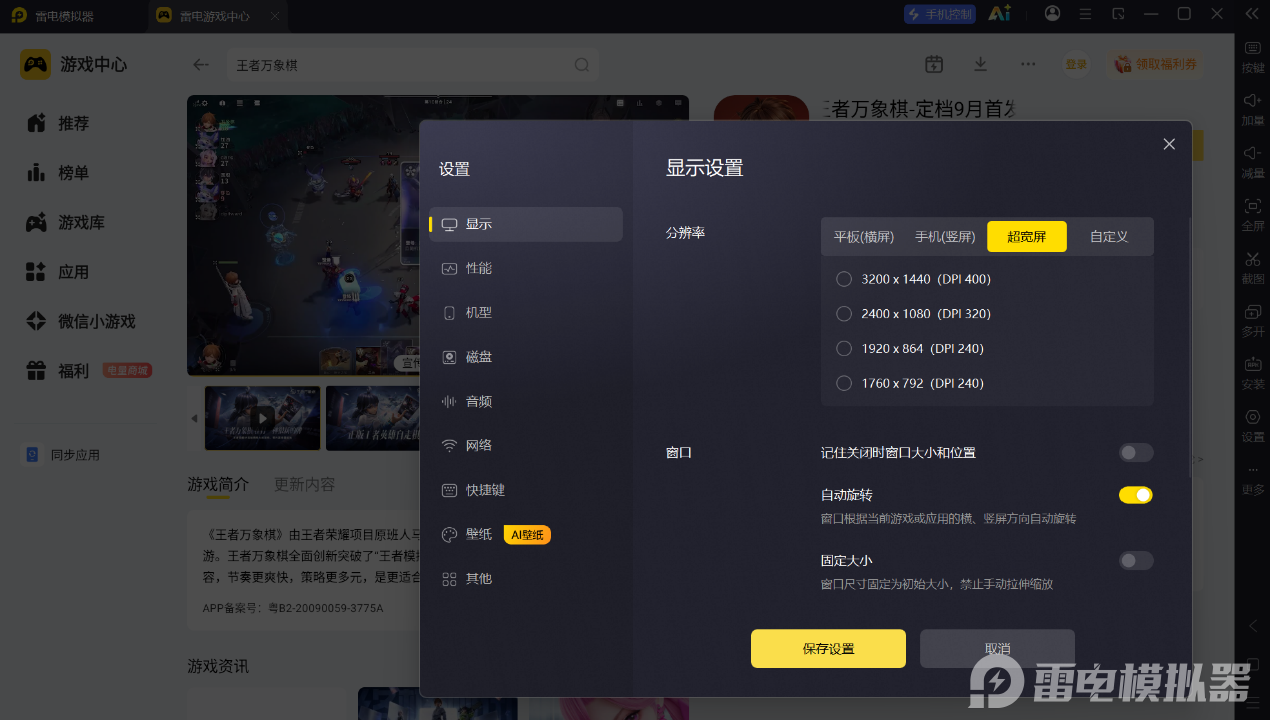The image size is (1270, 720).
Task: Open the user account icon
Action: [1052, 14]
